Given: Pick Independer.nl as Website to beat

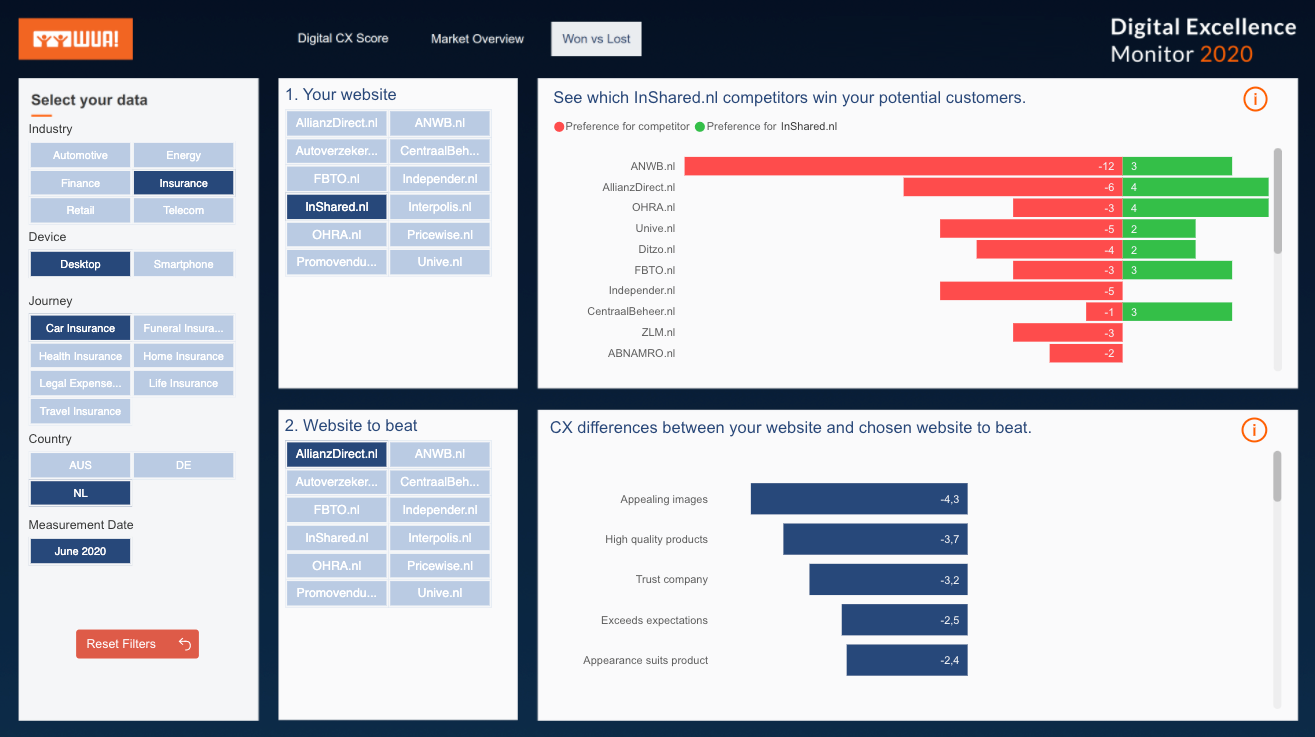Looking at the screenshot, I should point(440,510).
